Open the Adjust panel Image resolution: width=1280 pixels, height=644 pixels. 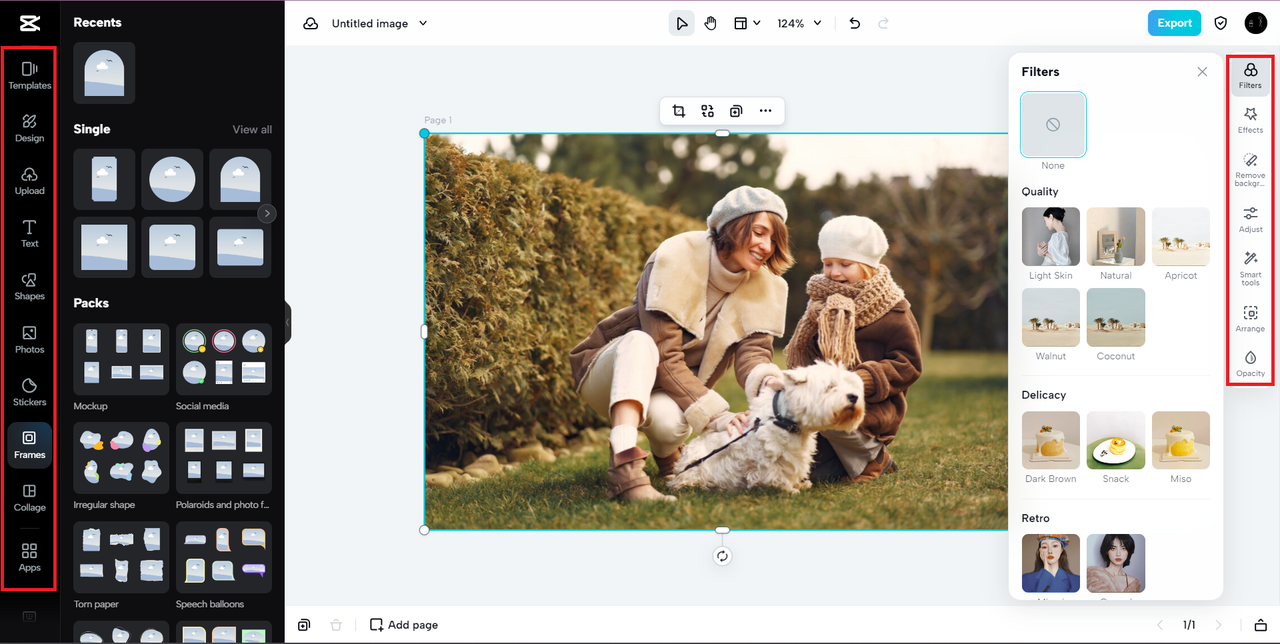point(1250,219)
